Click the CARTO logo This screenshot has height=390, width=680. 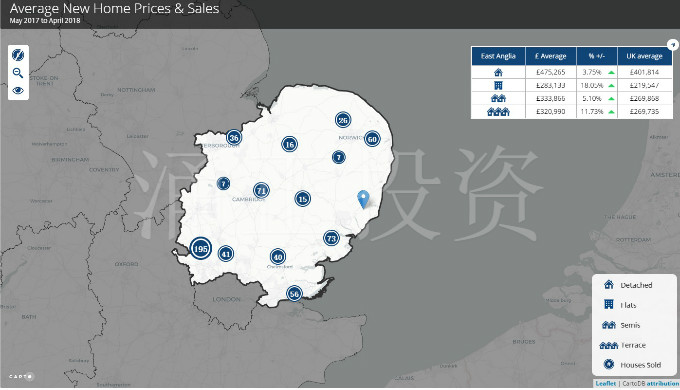click(21, 377)
